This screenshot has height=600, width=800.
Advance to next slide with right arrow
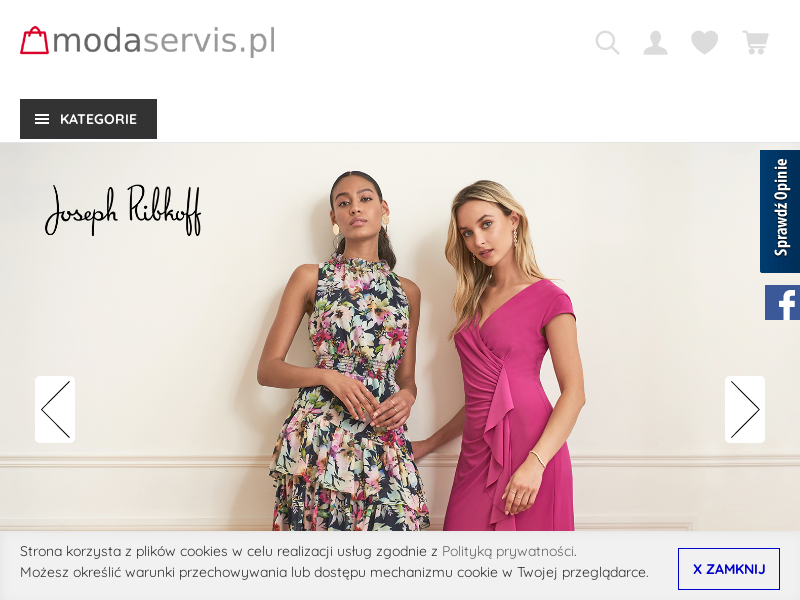click(x=745, y=409)
